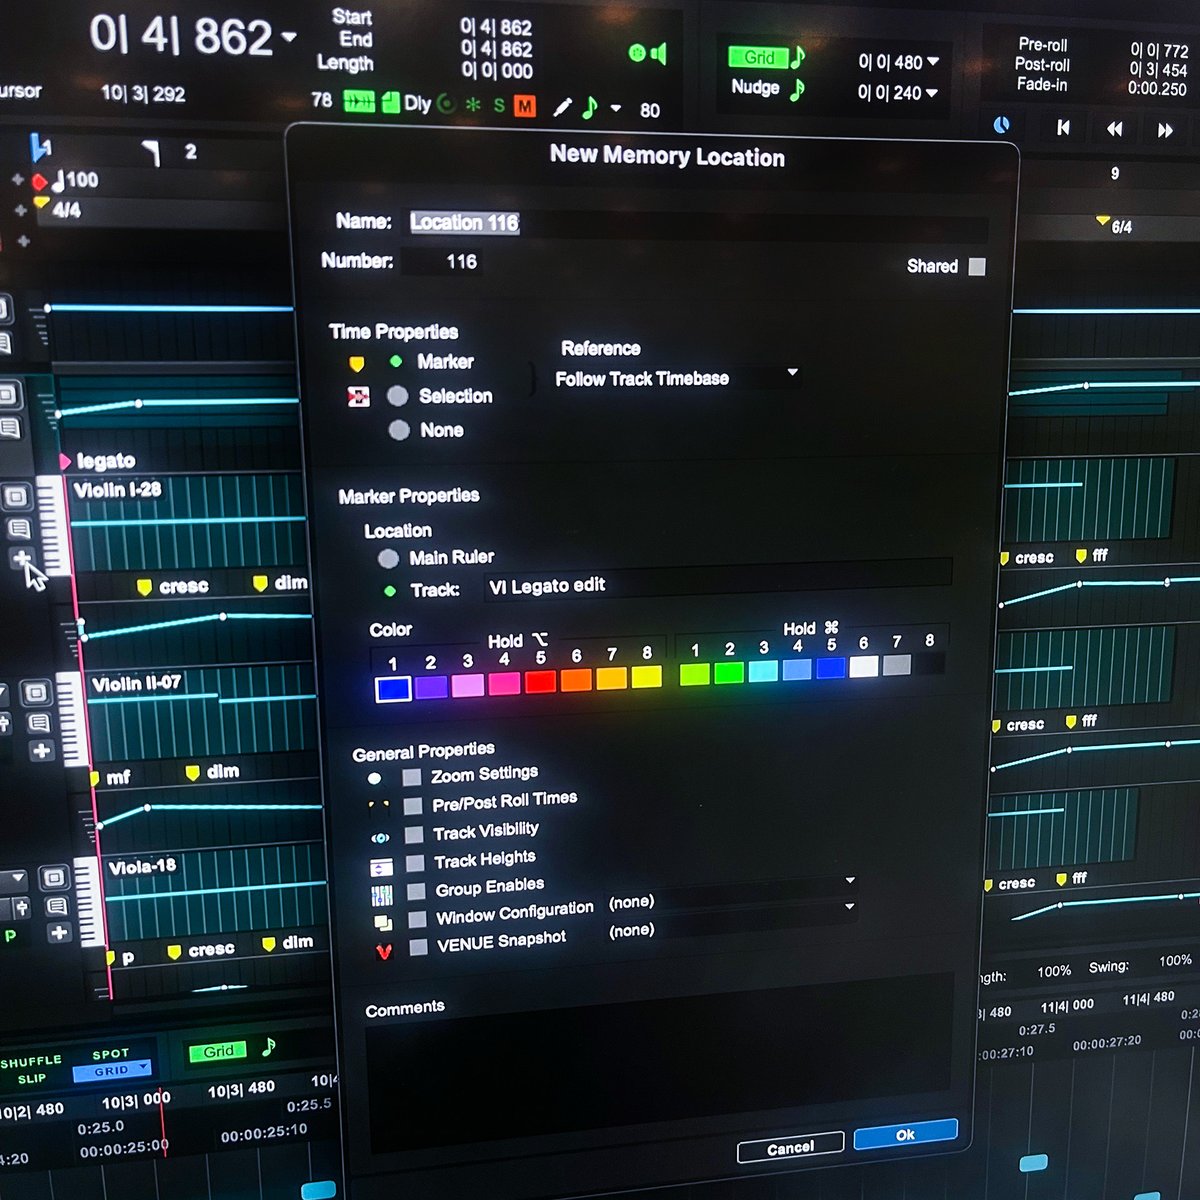Screen dimensions: 1200x1200
Task: Select SHUFFLE edit mode
Action: point(31,1063)
